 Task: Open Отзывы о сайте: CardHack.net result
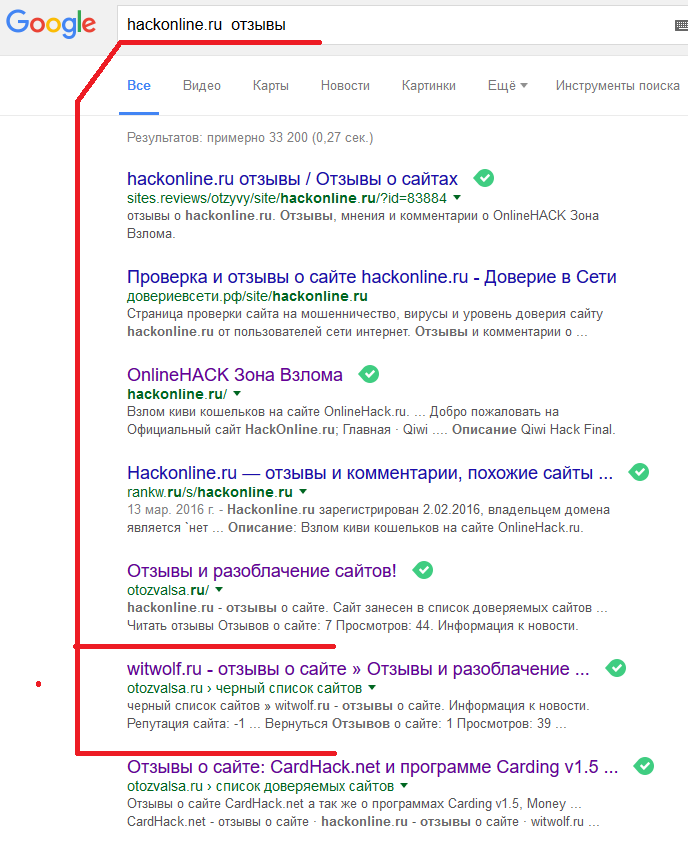click(373, 767)
